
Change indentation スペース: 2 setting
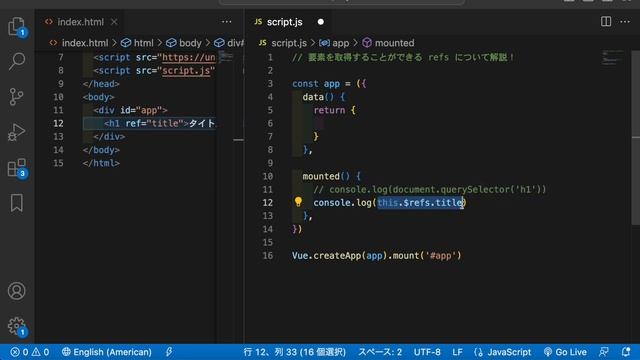380,352
